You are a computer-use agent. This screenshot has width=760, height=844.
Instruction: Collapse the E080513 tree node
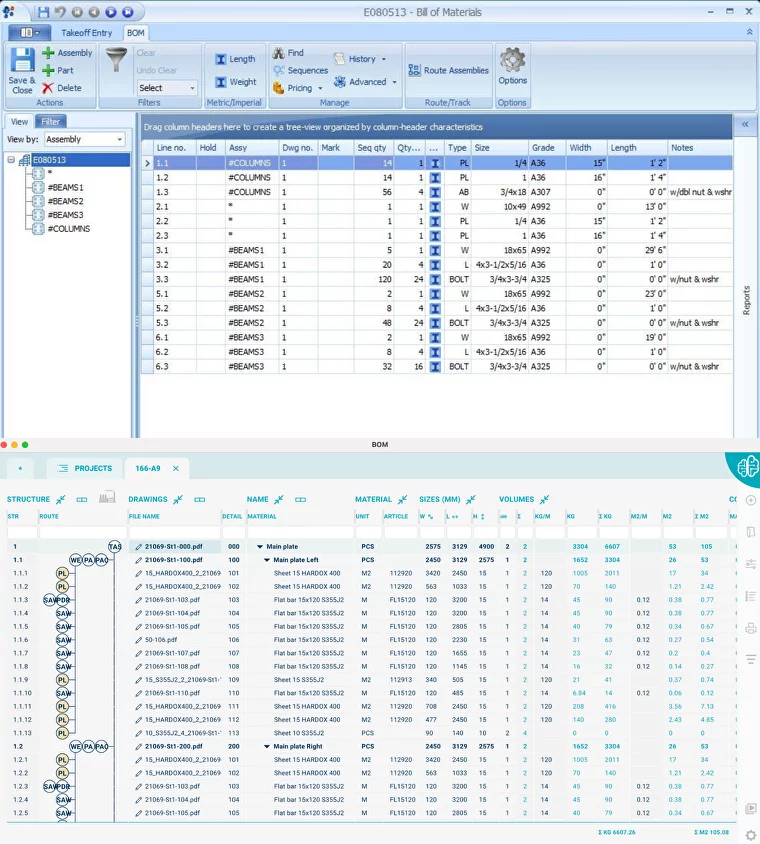point(11,160)
